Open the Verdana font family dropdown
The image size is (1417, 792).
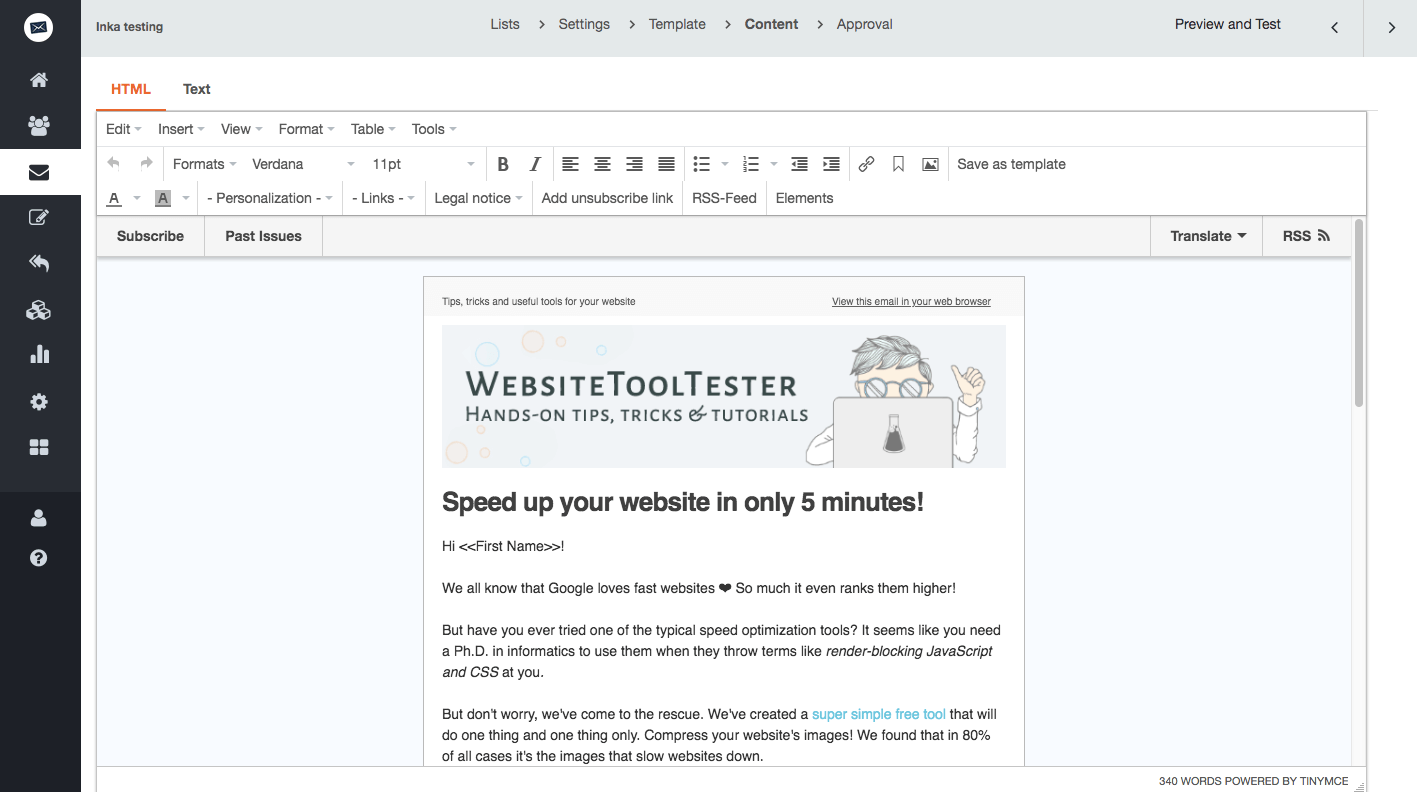(x=303, y=164)
